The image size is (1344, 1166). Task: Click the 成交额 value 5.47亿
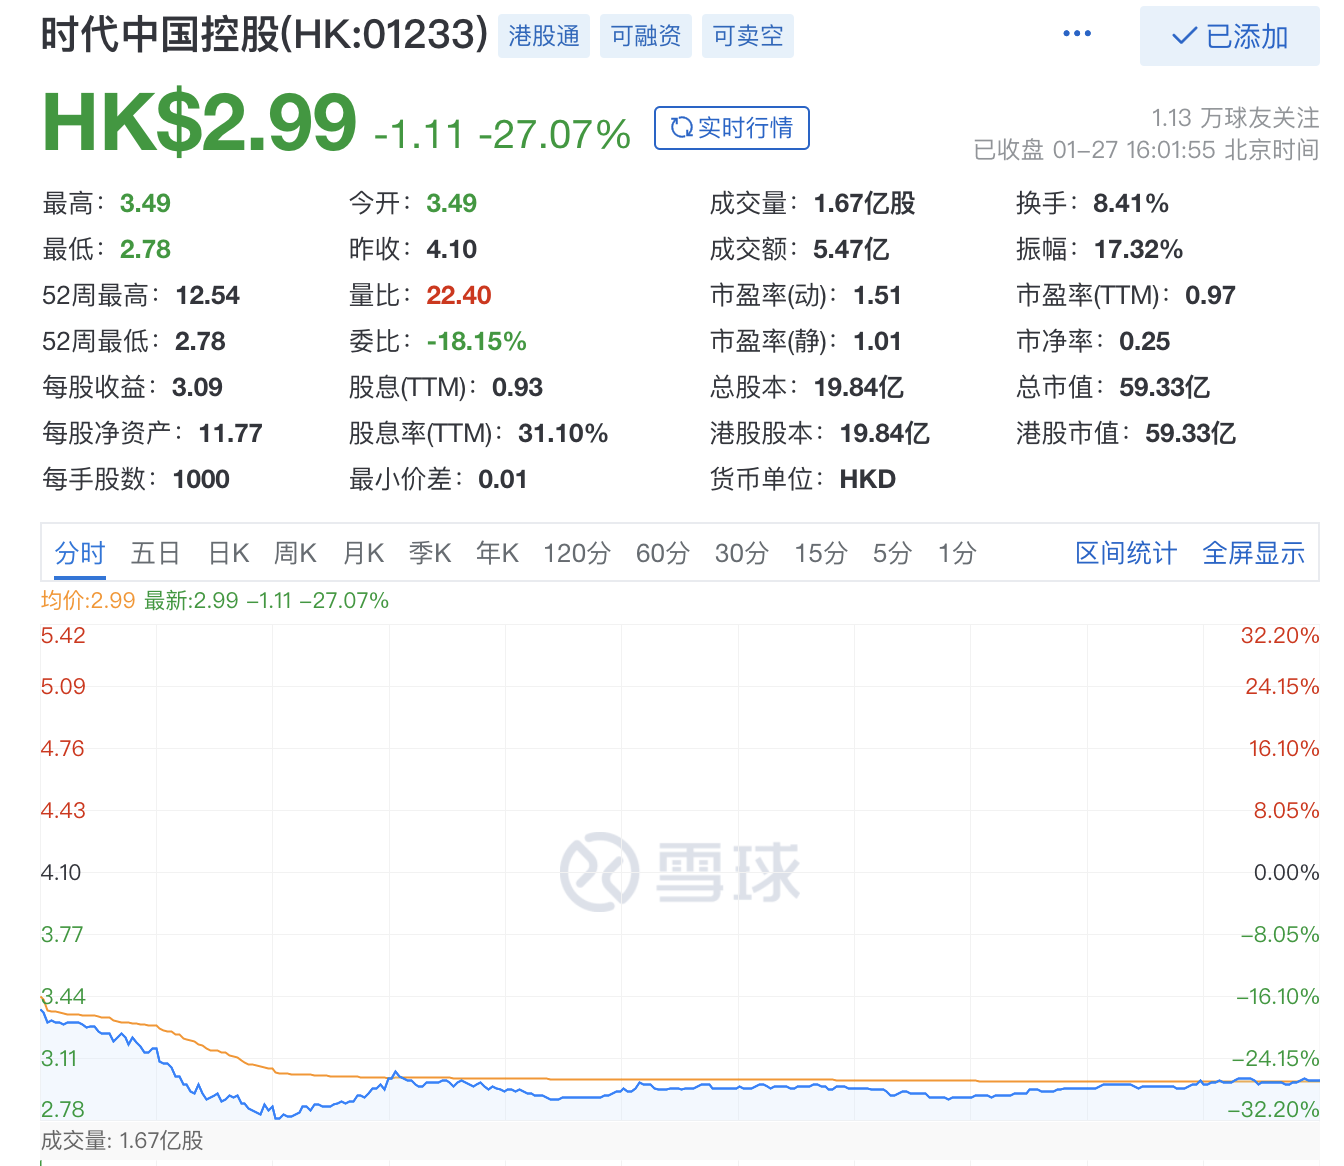pyautogui.click(x=851, y=250)
